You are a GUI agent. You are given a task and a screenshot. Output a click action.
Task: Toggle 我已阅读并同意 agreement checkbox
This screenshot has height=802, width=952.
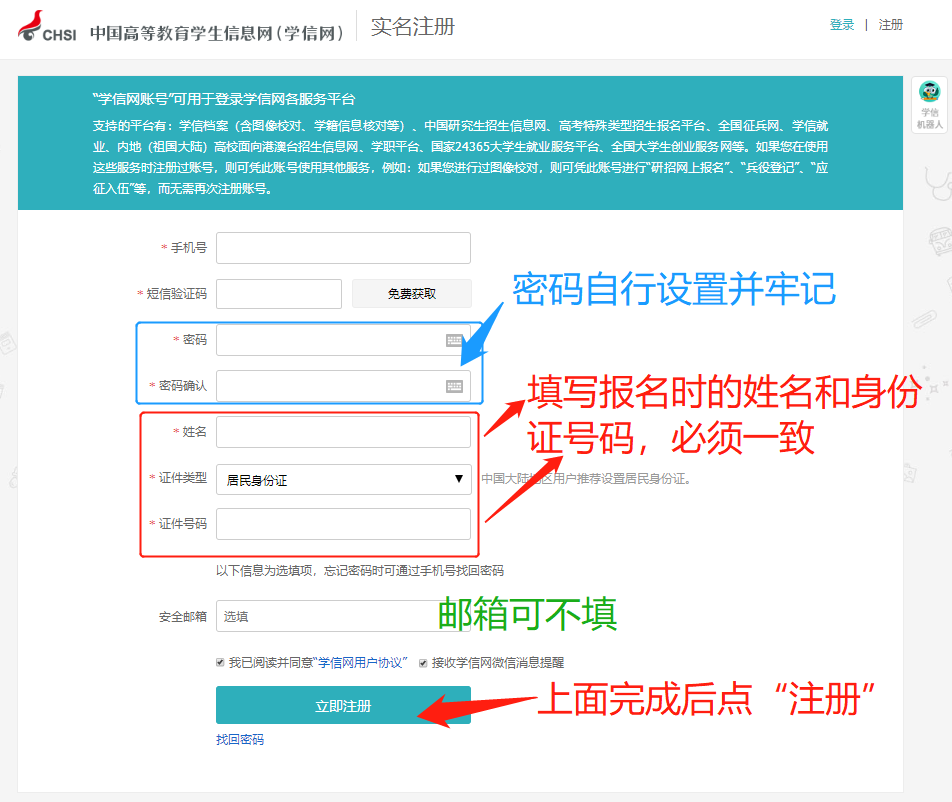220,662
